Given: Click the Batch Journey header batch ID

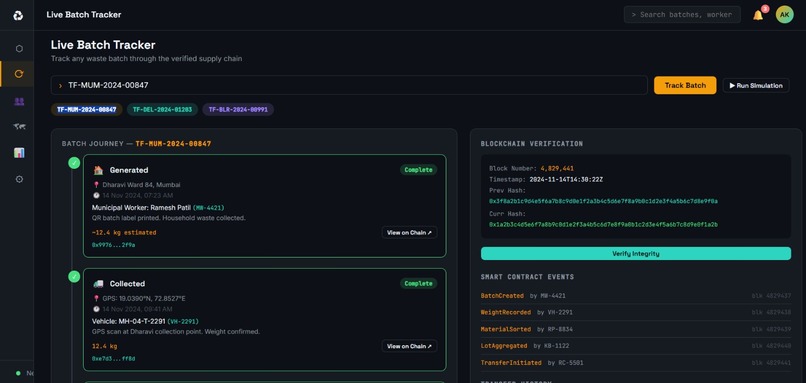Looking at the screenshot, I should [173, 144].
